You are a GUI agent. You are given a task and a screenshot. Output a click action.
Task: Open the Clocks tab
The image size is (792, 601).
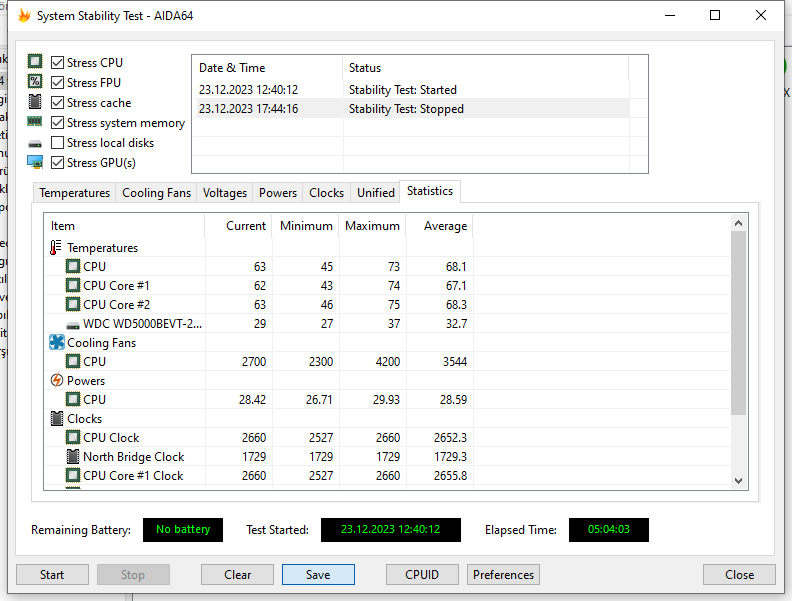[326, 193]
